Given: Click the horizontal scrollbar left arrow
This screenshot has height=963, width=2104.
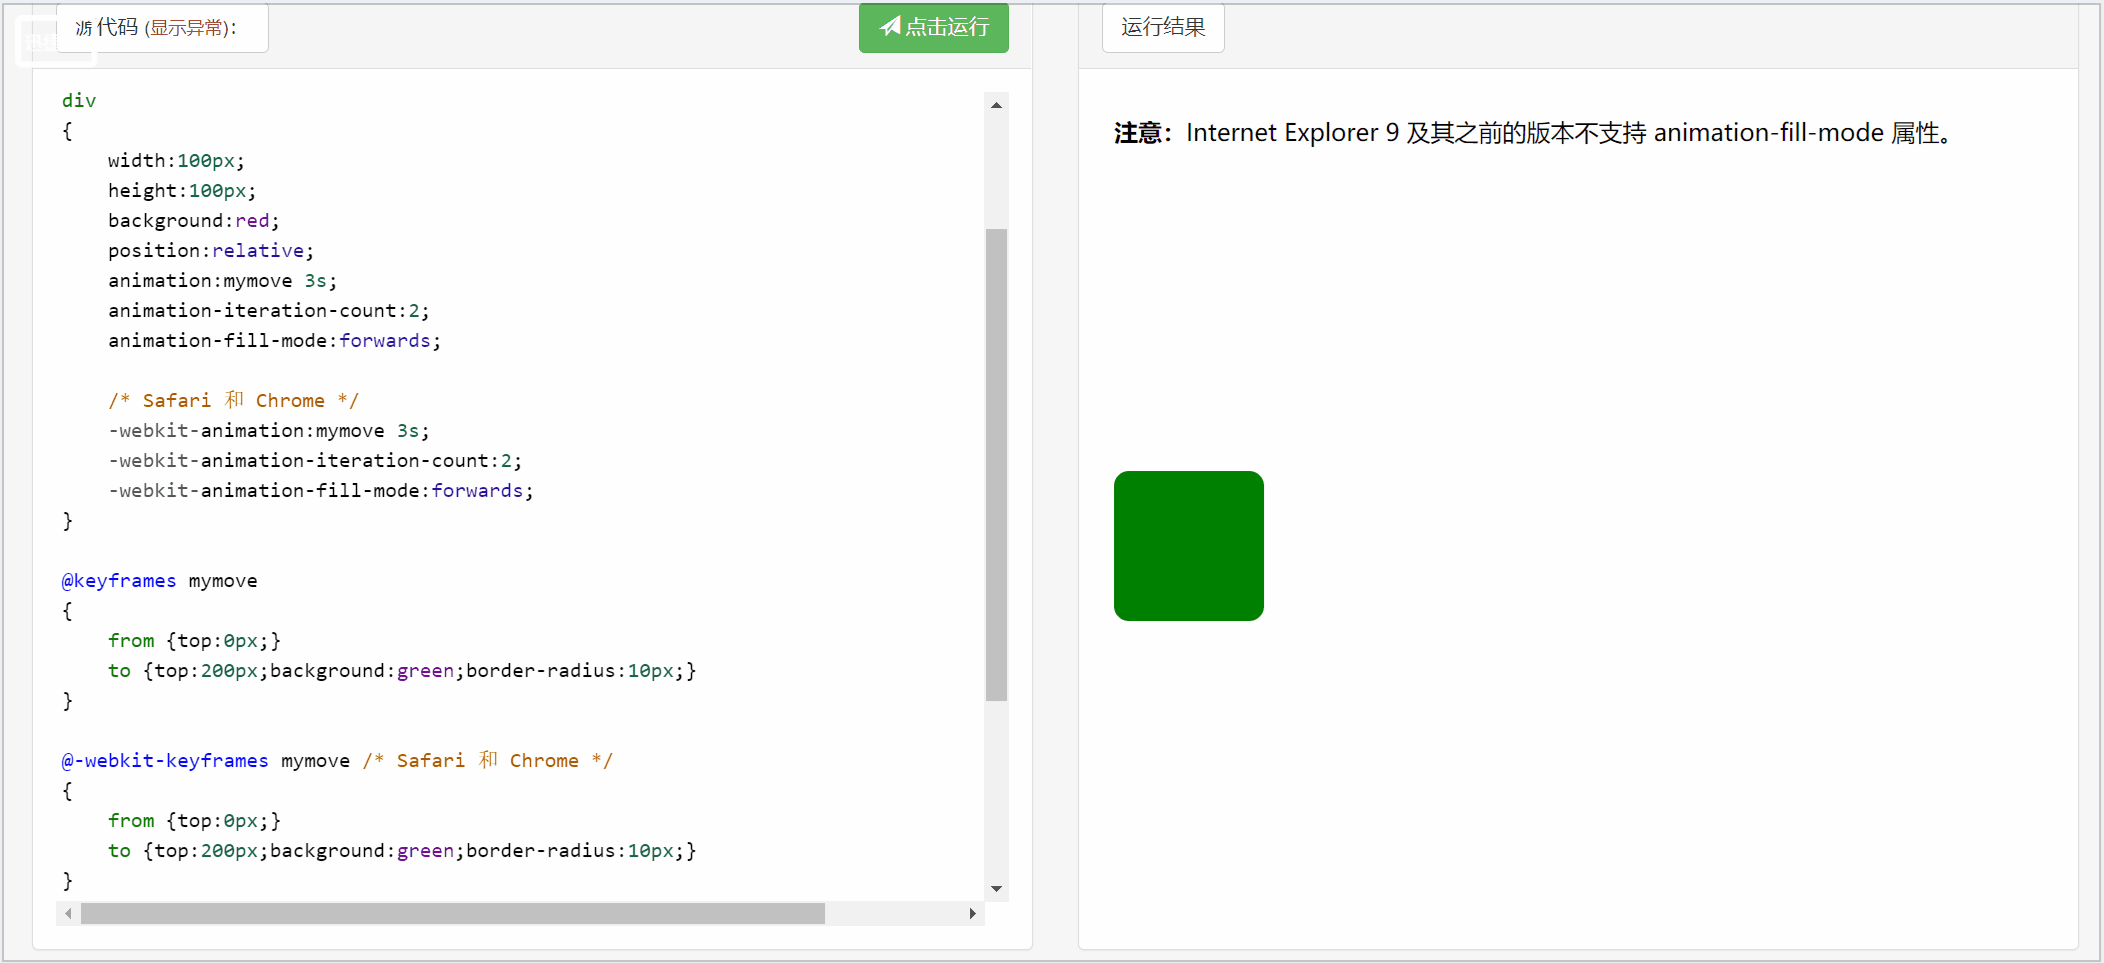Looking at the screenshot, I should [x=68, y=913].
